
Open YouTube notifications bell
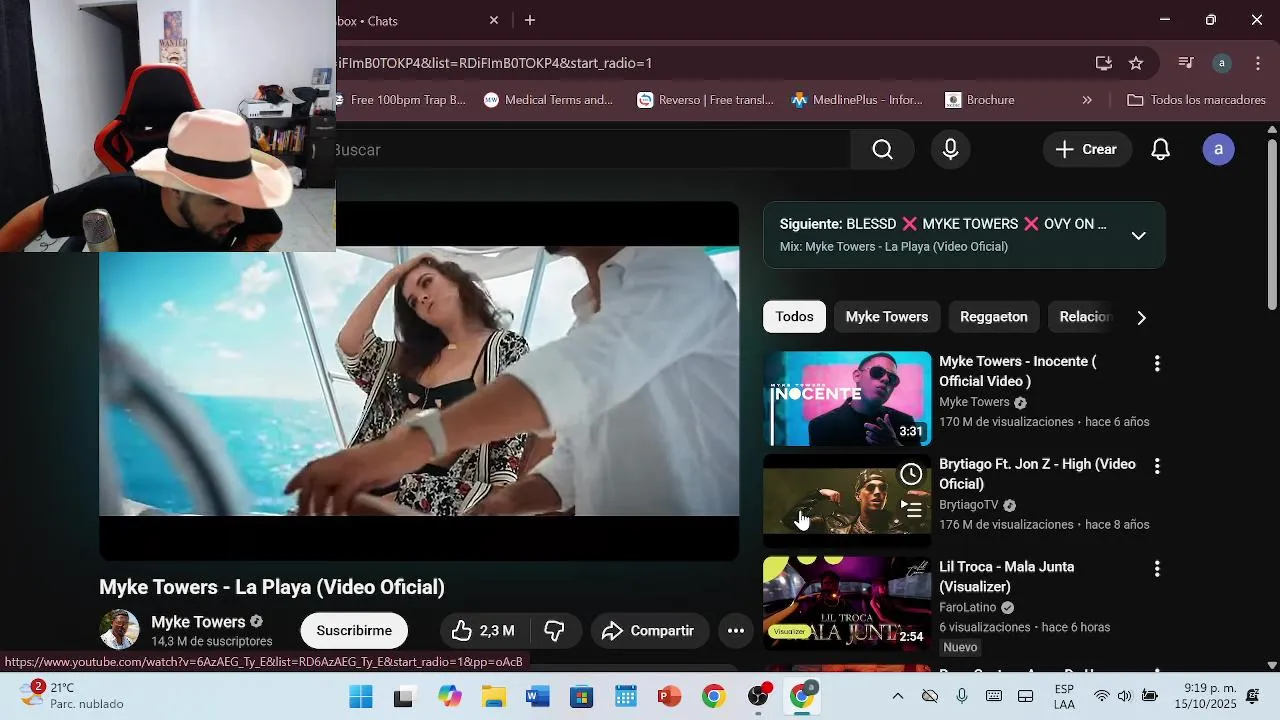point(1160,150)
